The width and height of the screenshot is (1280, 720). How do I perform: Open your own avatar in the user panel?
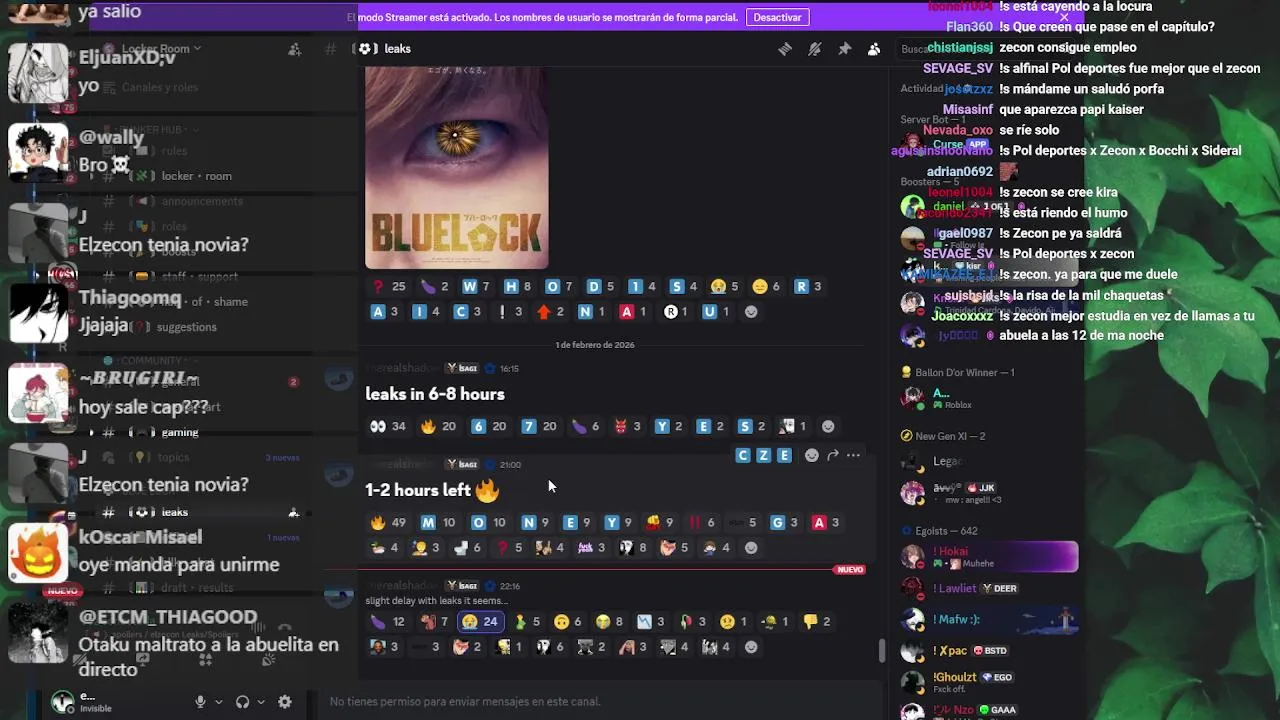63,701
